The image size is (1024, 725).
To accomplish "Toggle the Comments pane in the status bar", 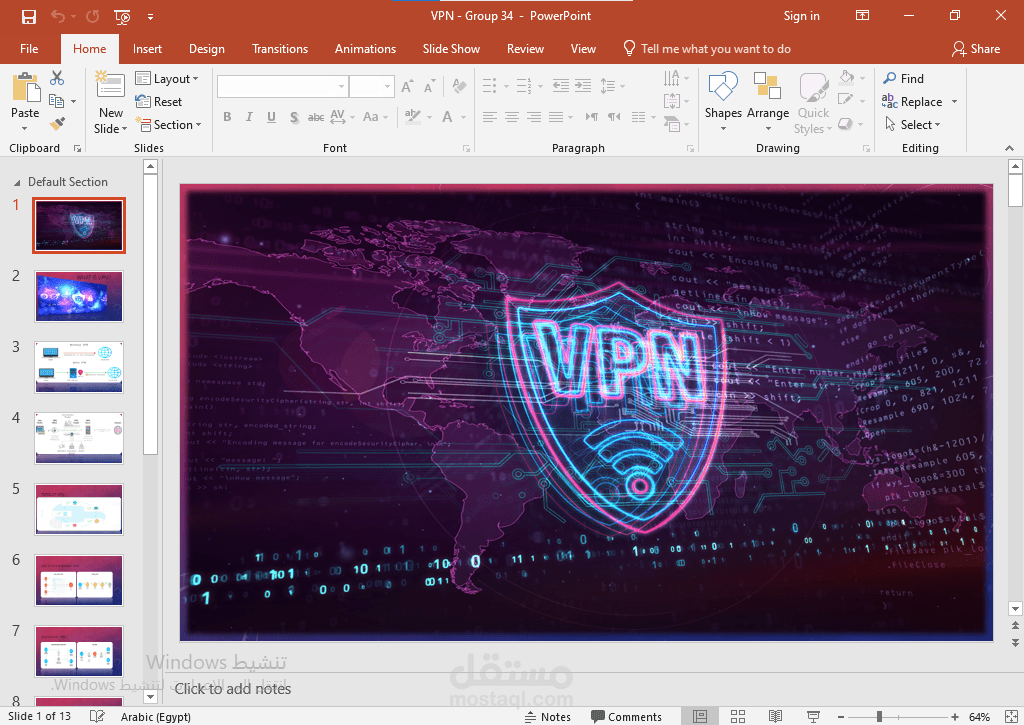I will point(626,717).
